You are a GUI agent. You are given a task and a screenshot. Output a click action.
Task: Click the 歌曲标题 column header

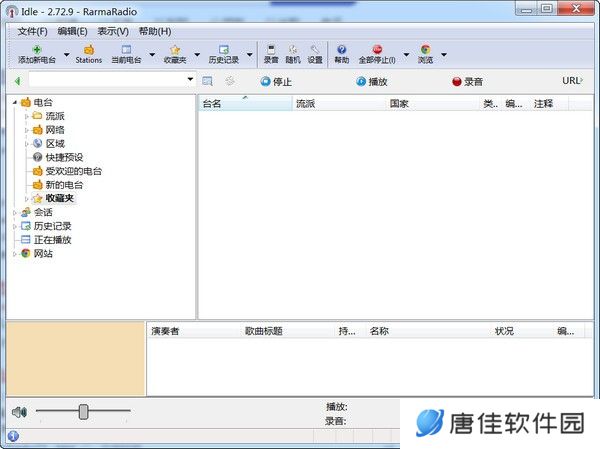coord(288,331)
